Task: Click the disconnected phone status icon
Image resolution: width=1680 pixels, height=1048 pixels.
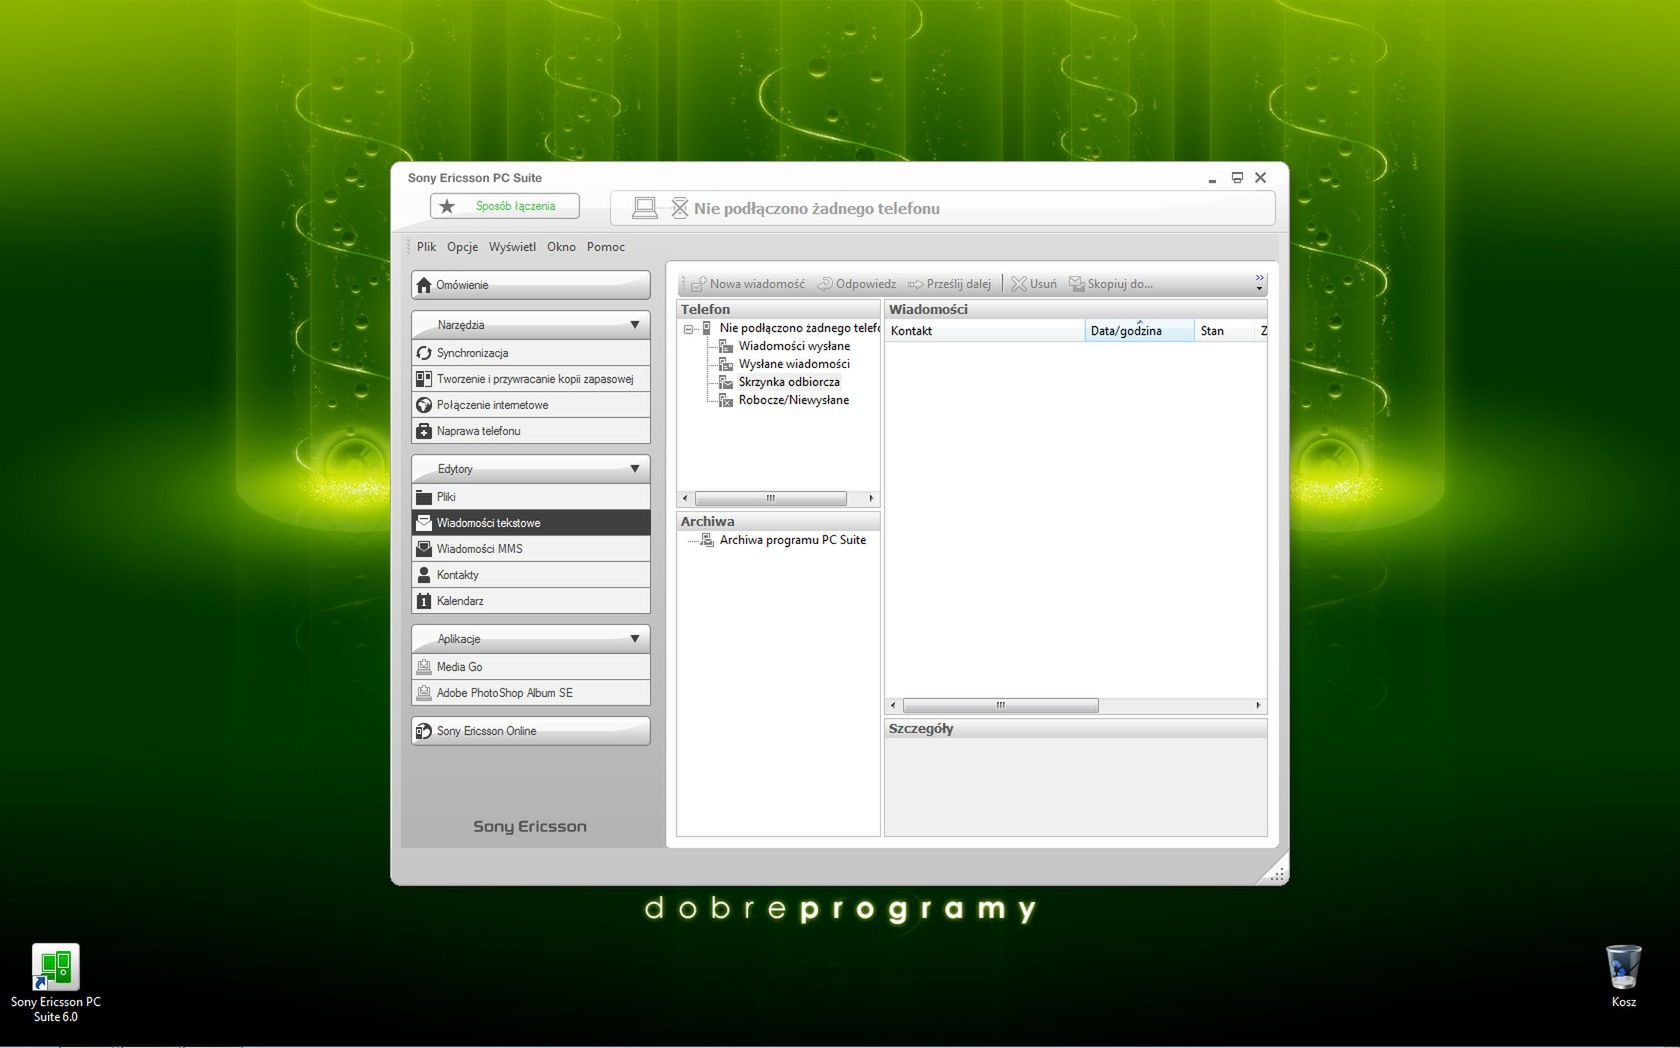Action: [x=680, y=208]
